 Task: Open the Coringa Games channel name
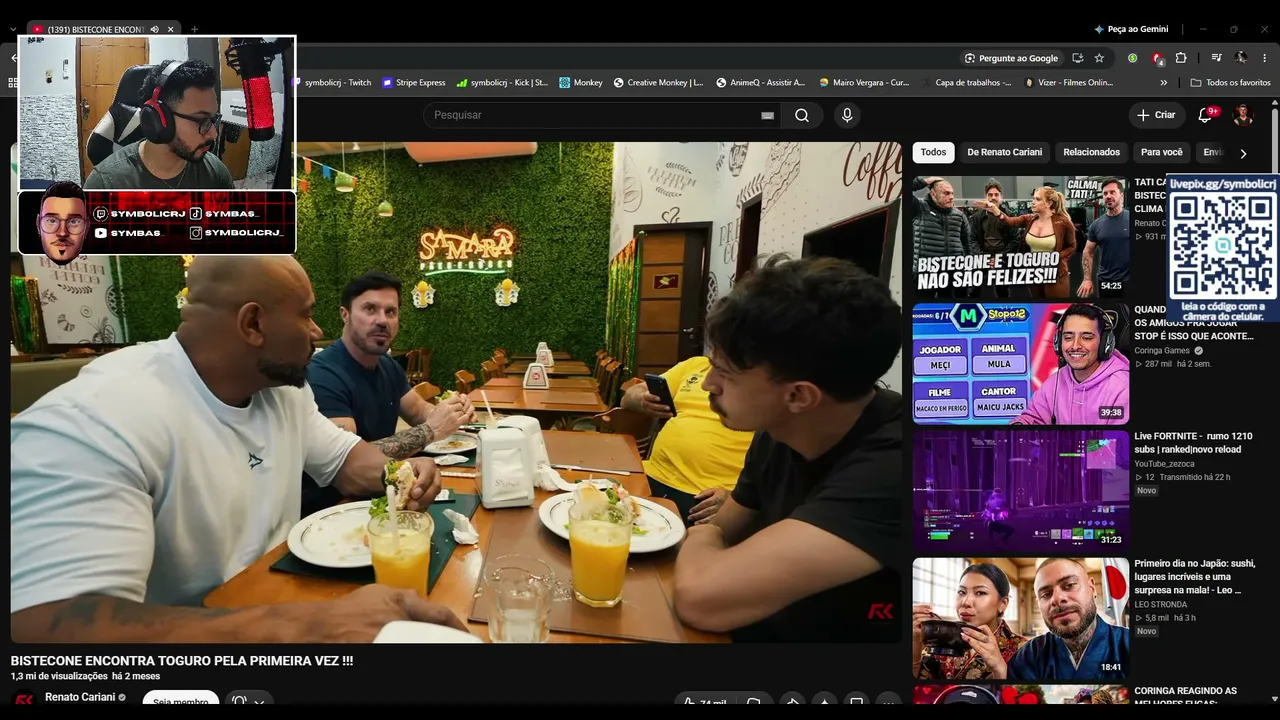click(x=1161, y=351)
